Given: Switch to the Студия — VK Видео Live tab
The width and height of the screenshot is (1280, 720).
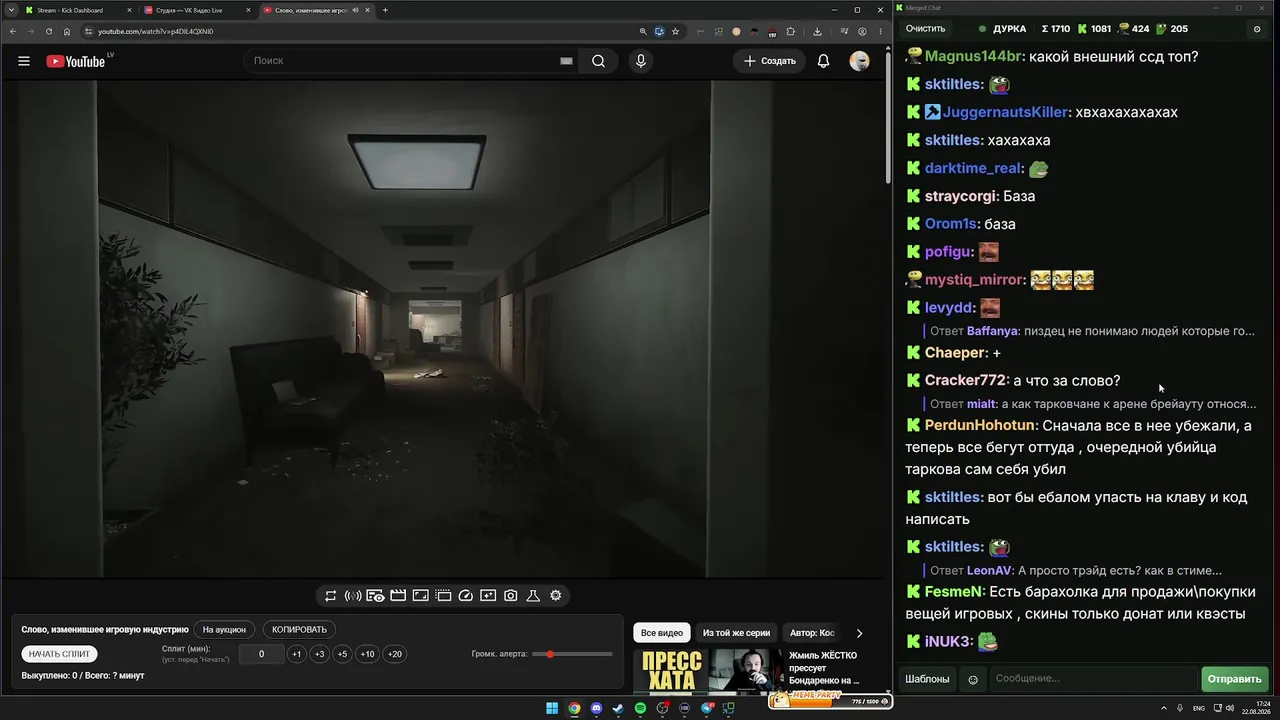Looking at the screenshot, I should coord(196,10).
